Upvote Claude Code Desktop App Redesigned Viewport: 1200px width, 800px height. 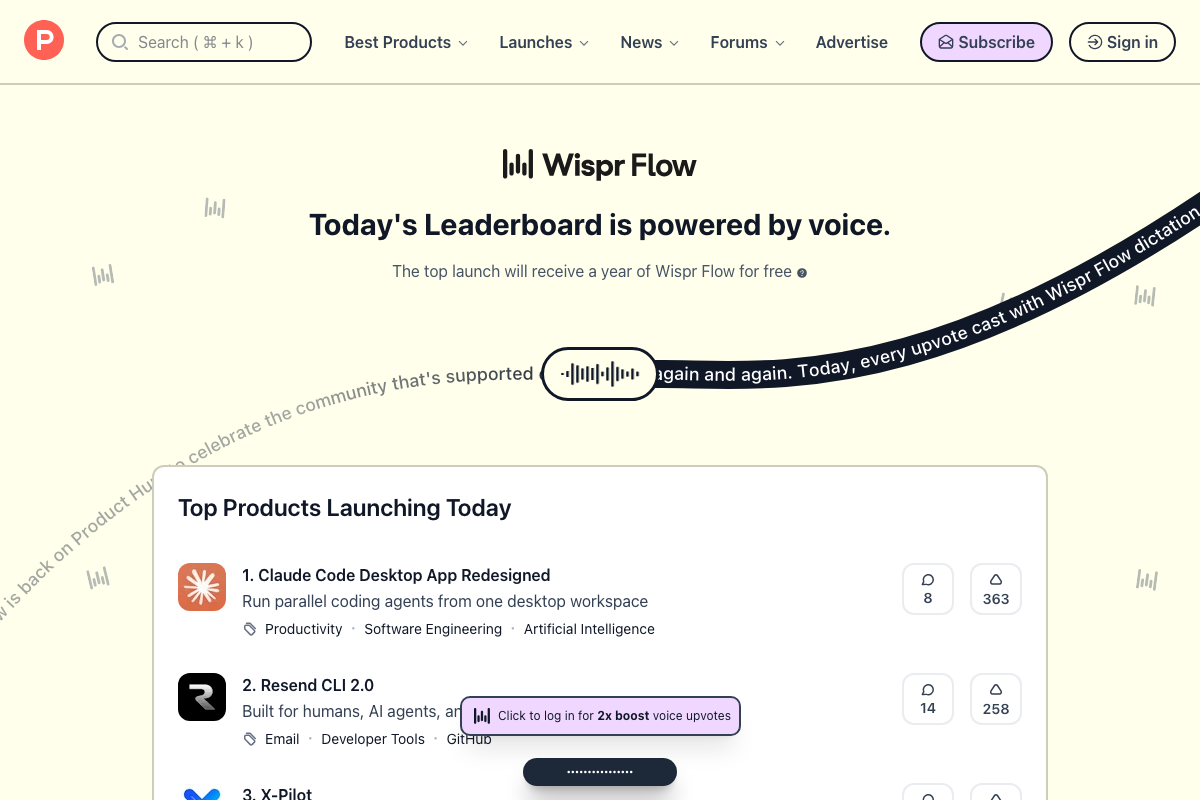(995, 588)
